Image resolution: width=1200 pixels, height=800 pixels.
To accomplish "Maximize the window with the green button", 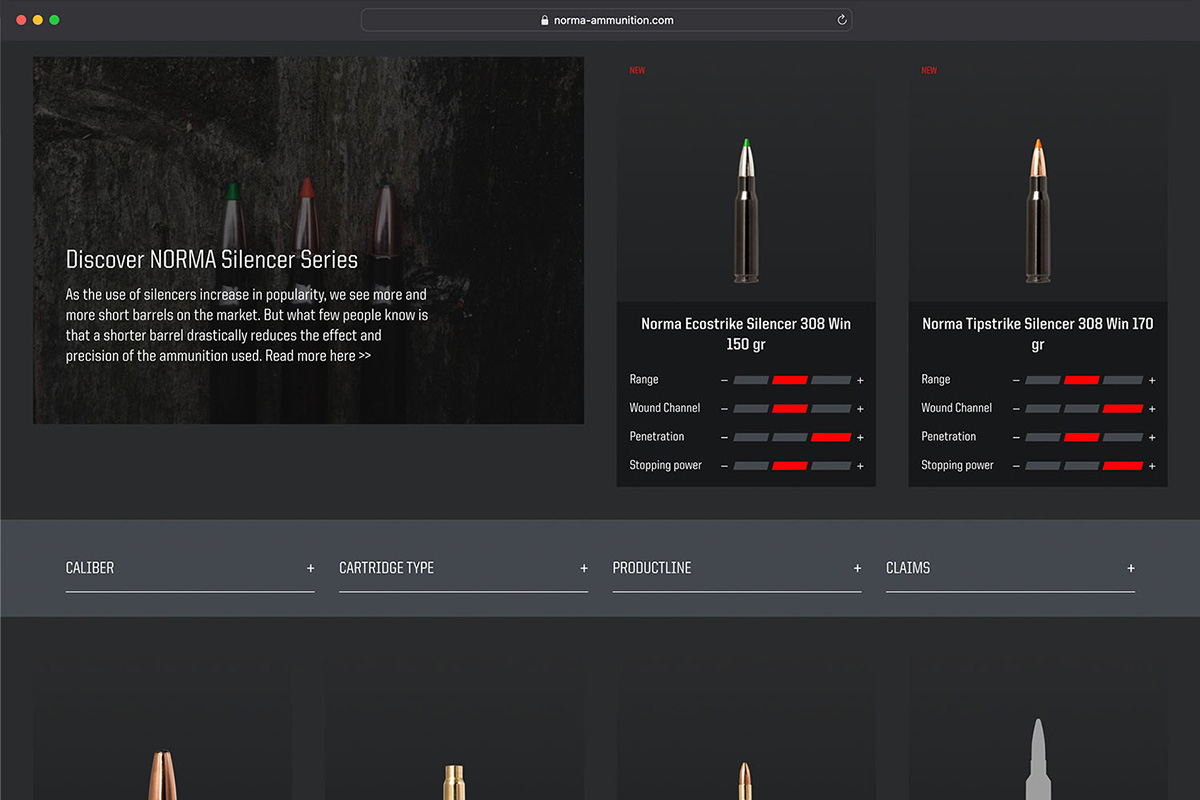I will coord(55,20).
